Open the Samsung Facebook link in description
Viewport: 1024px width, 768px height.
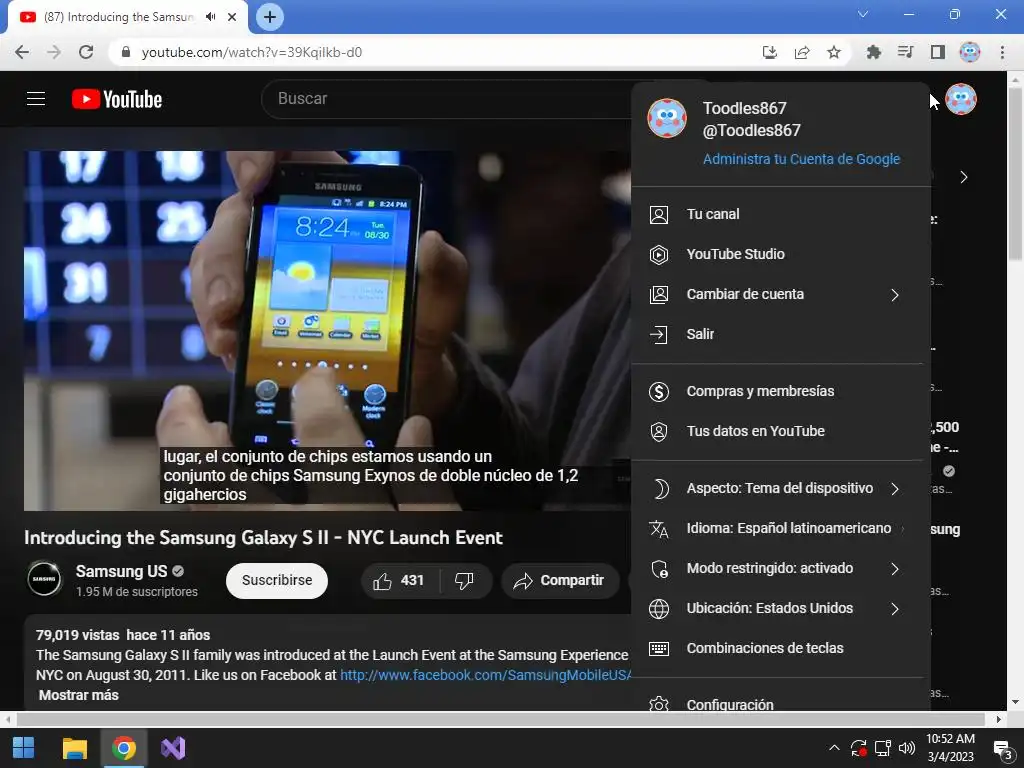click(485, 675)
